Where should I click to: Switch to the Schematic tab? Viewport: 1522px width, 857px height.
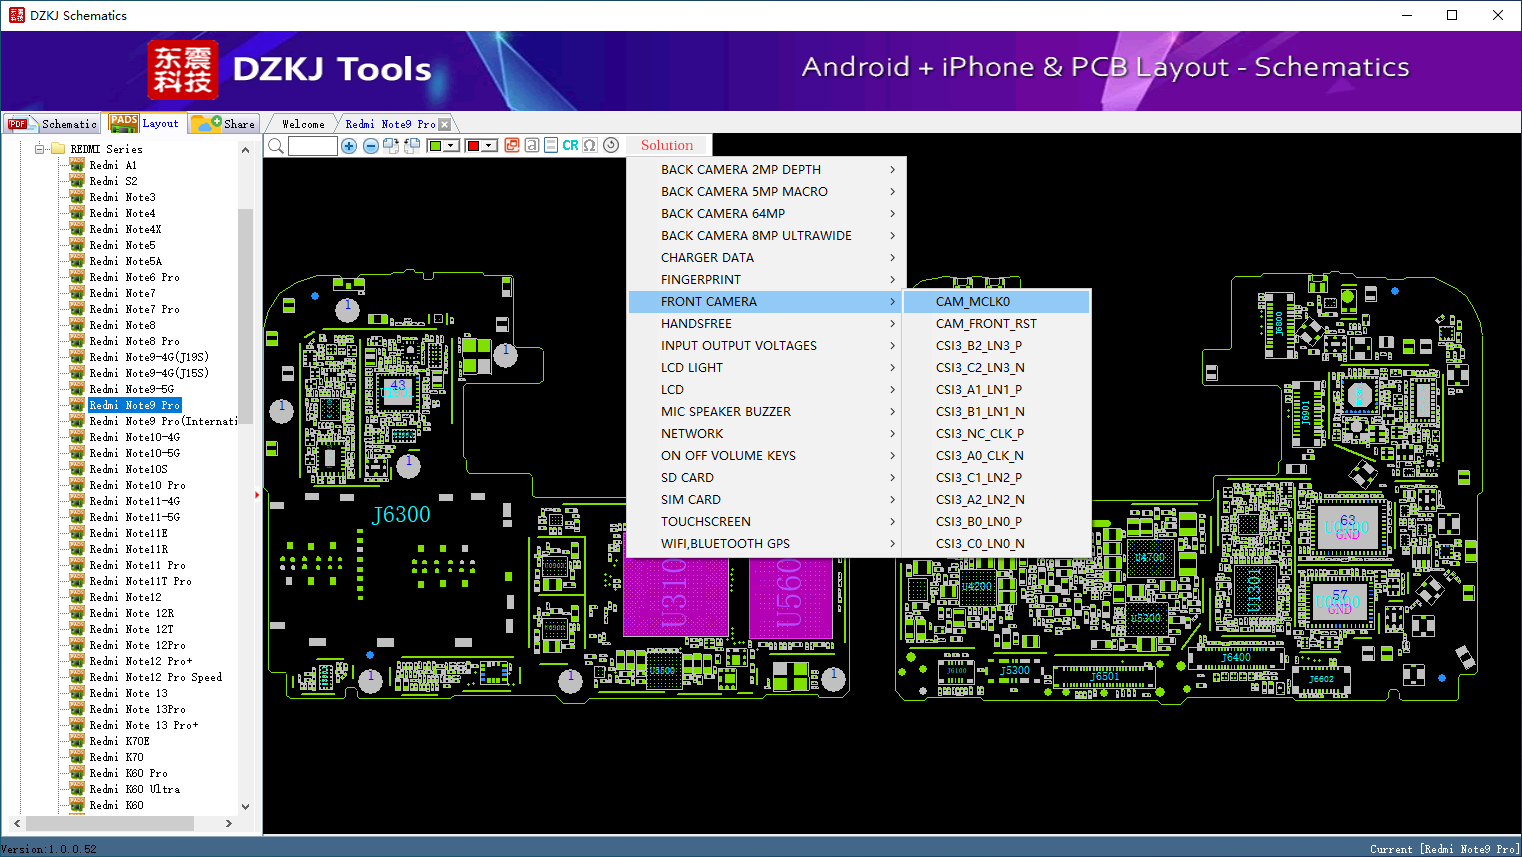[x=52, y=124]
